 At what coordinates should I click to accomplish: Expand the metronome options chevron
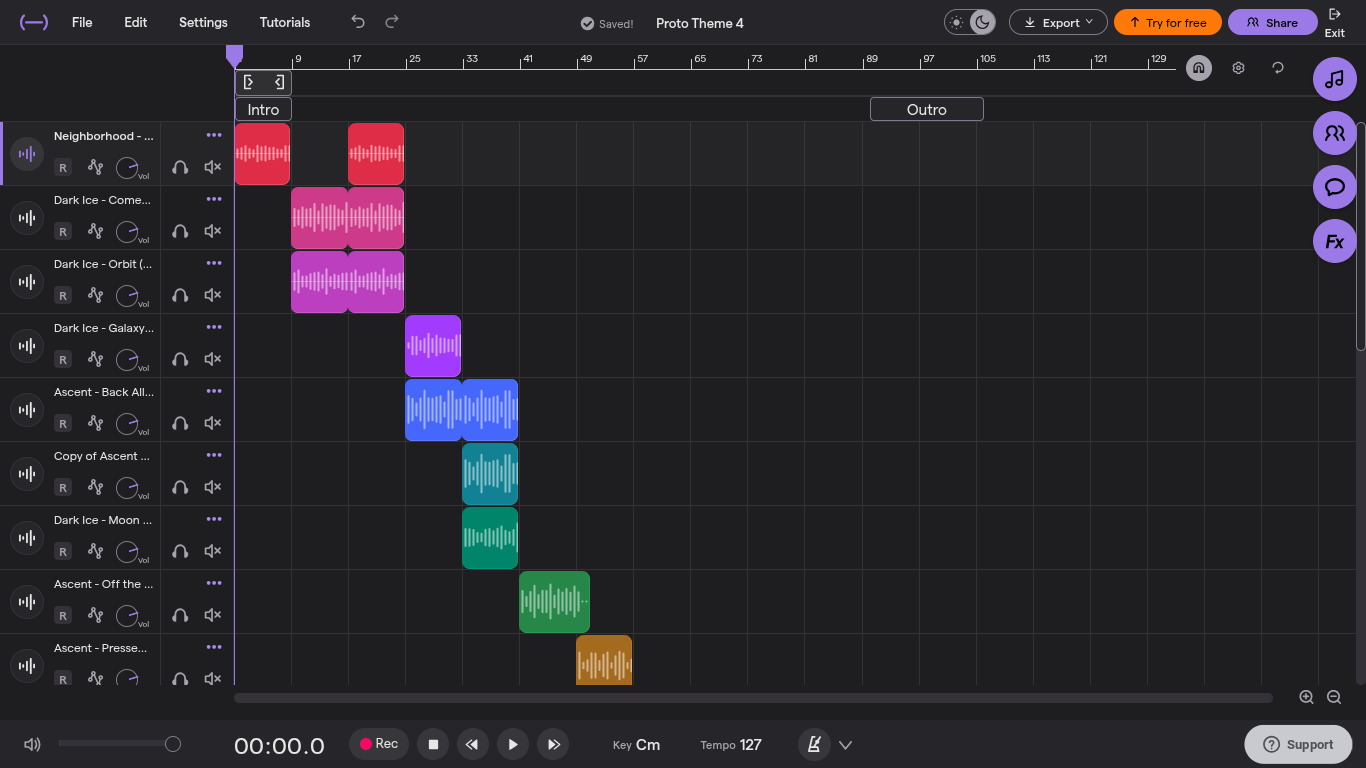coord(845,745)
